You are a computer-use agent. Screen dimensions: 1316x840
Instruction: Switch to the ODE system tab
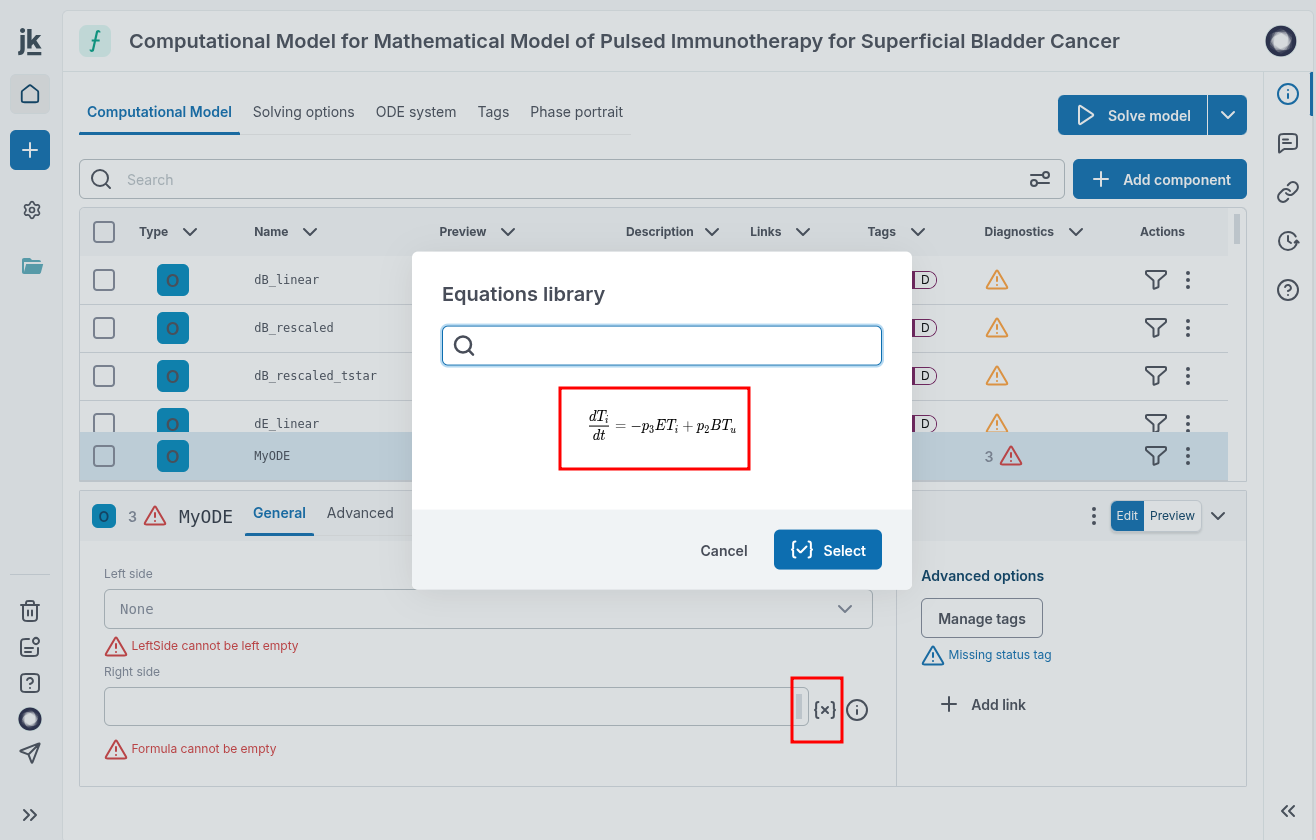point(416,112)
